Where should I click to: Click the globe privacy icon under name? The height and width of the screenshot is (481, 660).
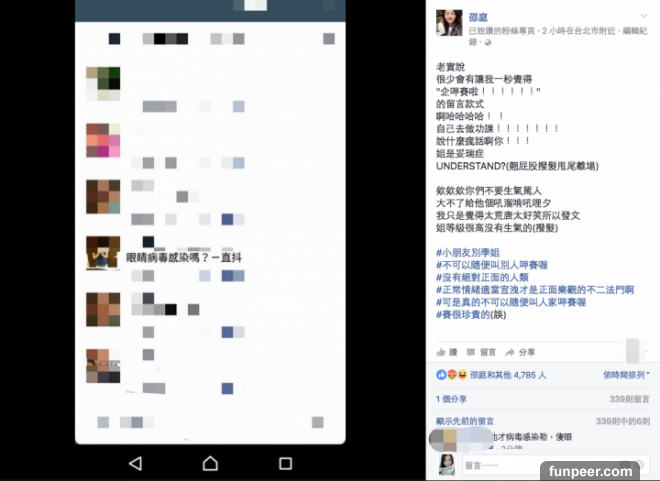click(488, 42)
